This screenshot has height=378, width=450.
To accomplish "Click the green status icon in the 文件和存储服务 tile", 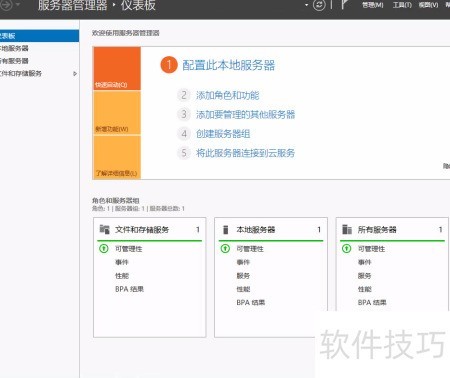I will pyautogui.click(x=104, y=249).
